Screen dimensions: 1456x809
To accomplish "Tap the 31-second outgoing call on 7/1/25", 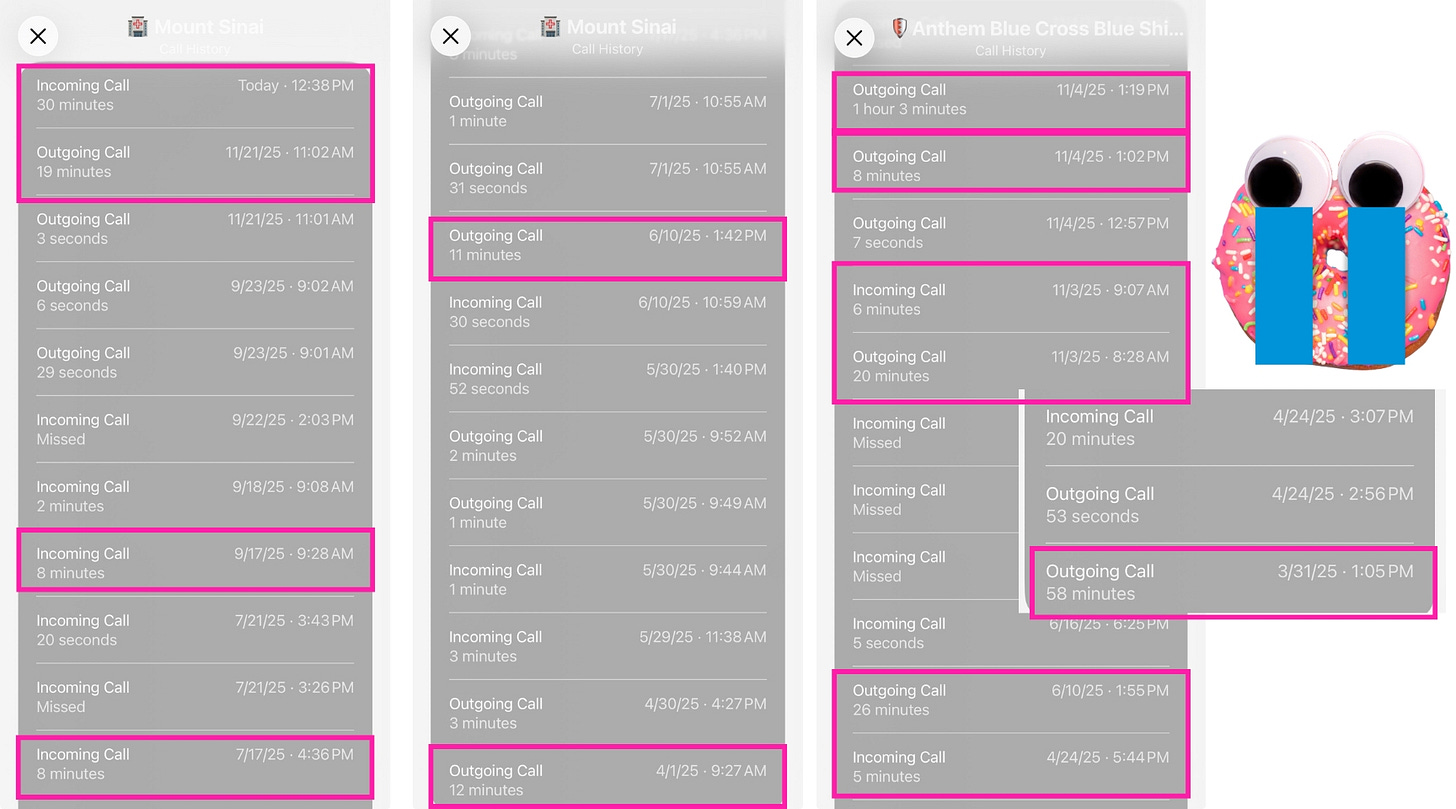I will (608, 178).
